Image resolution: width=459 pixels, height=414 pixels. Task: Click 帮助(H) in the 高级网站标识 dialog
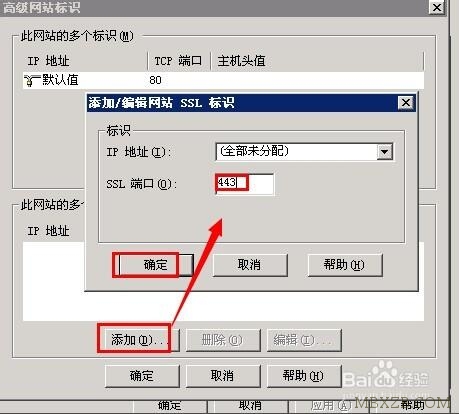coord(304,376)
